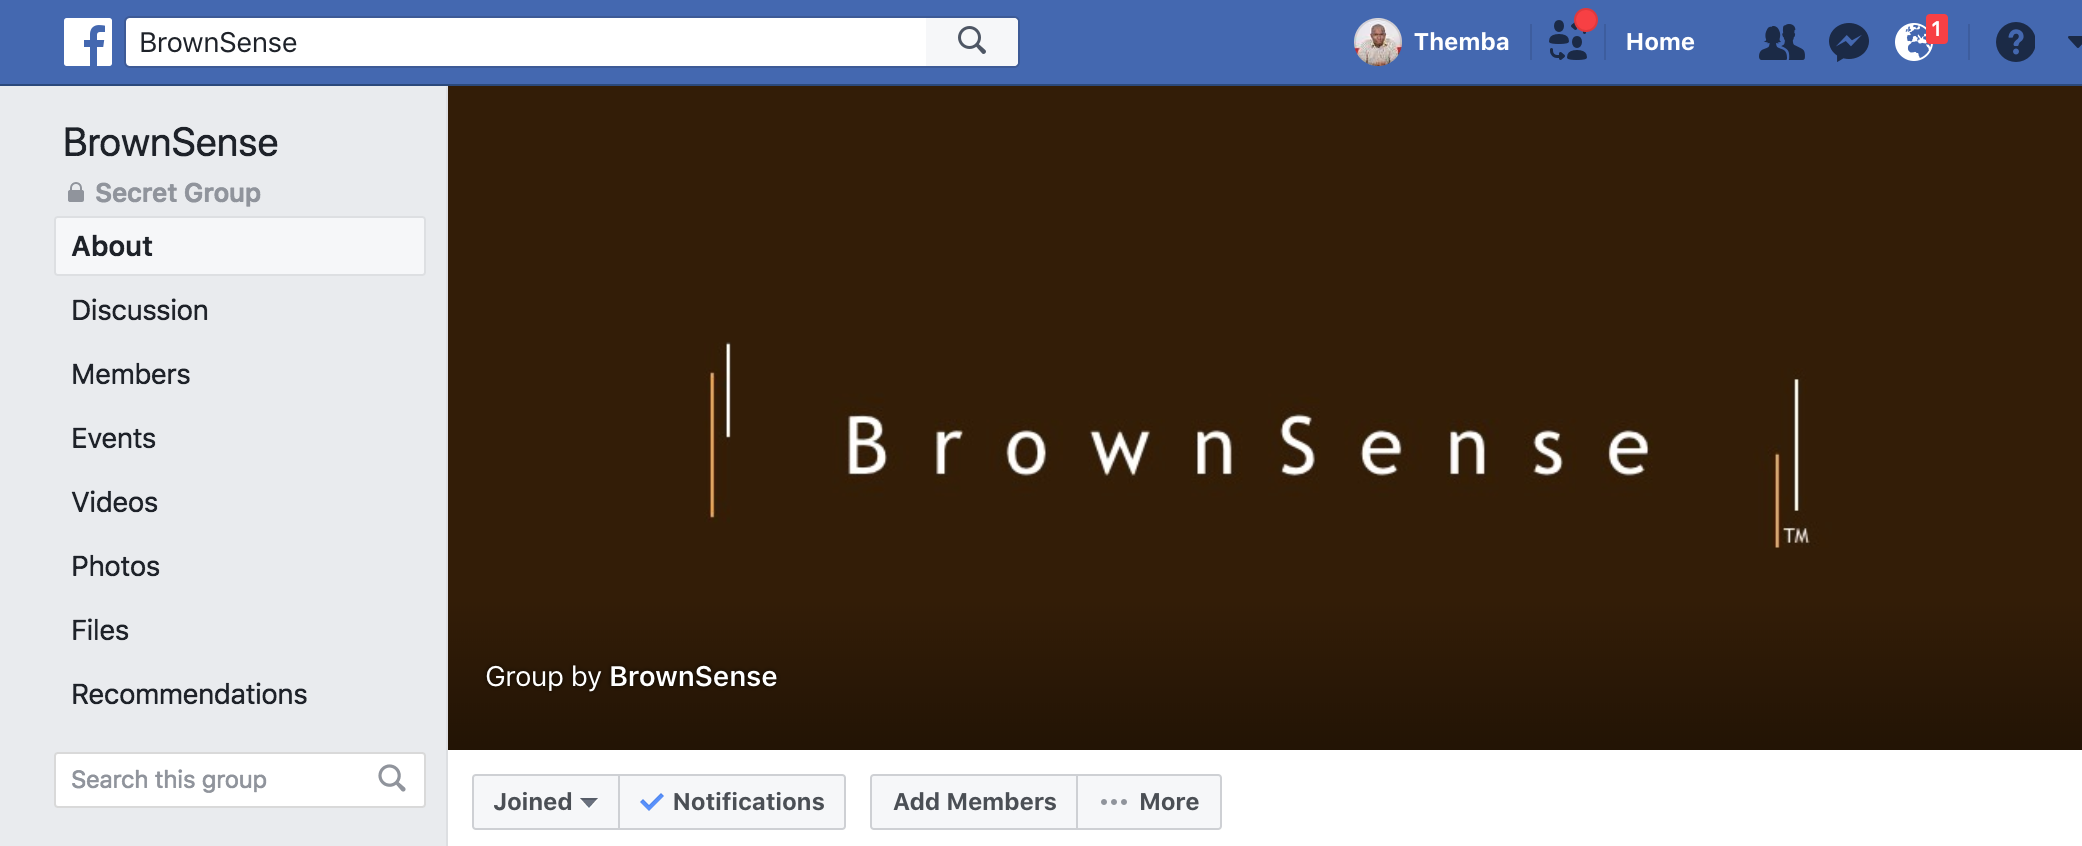Expand the account menu arrow at top right
Screen dimensions: 2082x846
(x=2074, y=42)
